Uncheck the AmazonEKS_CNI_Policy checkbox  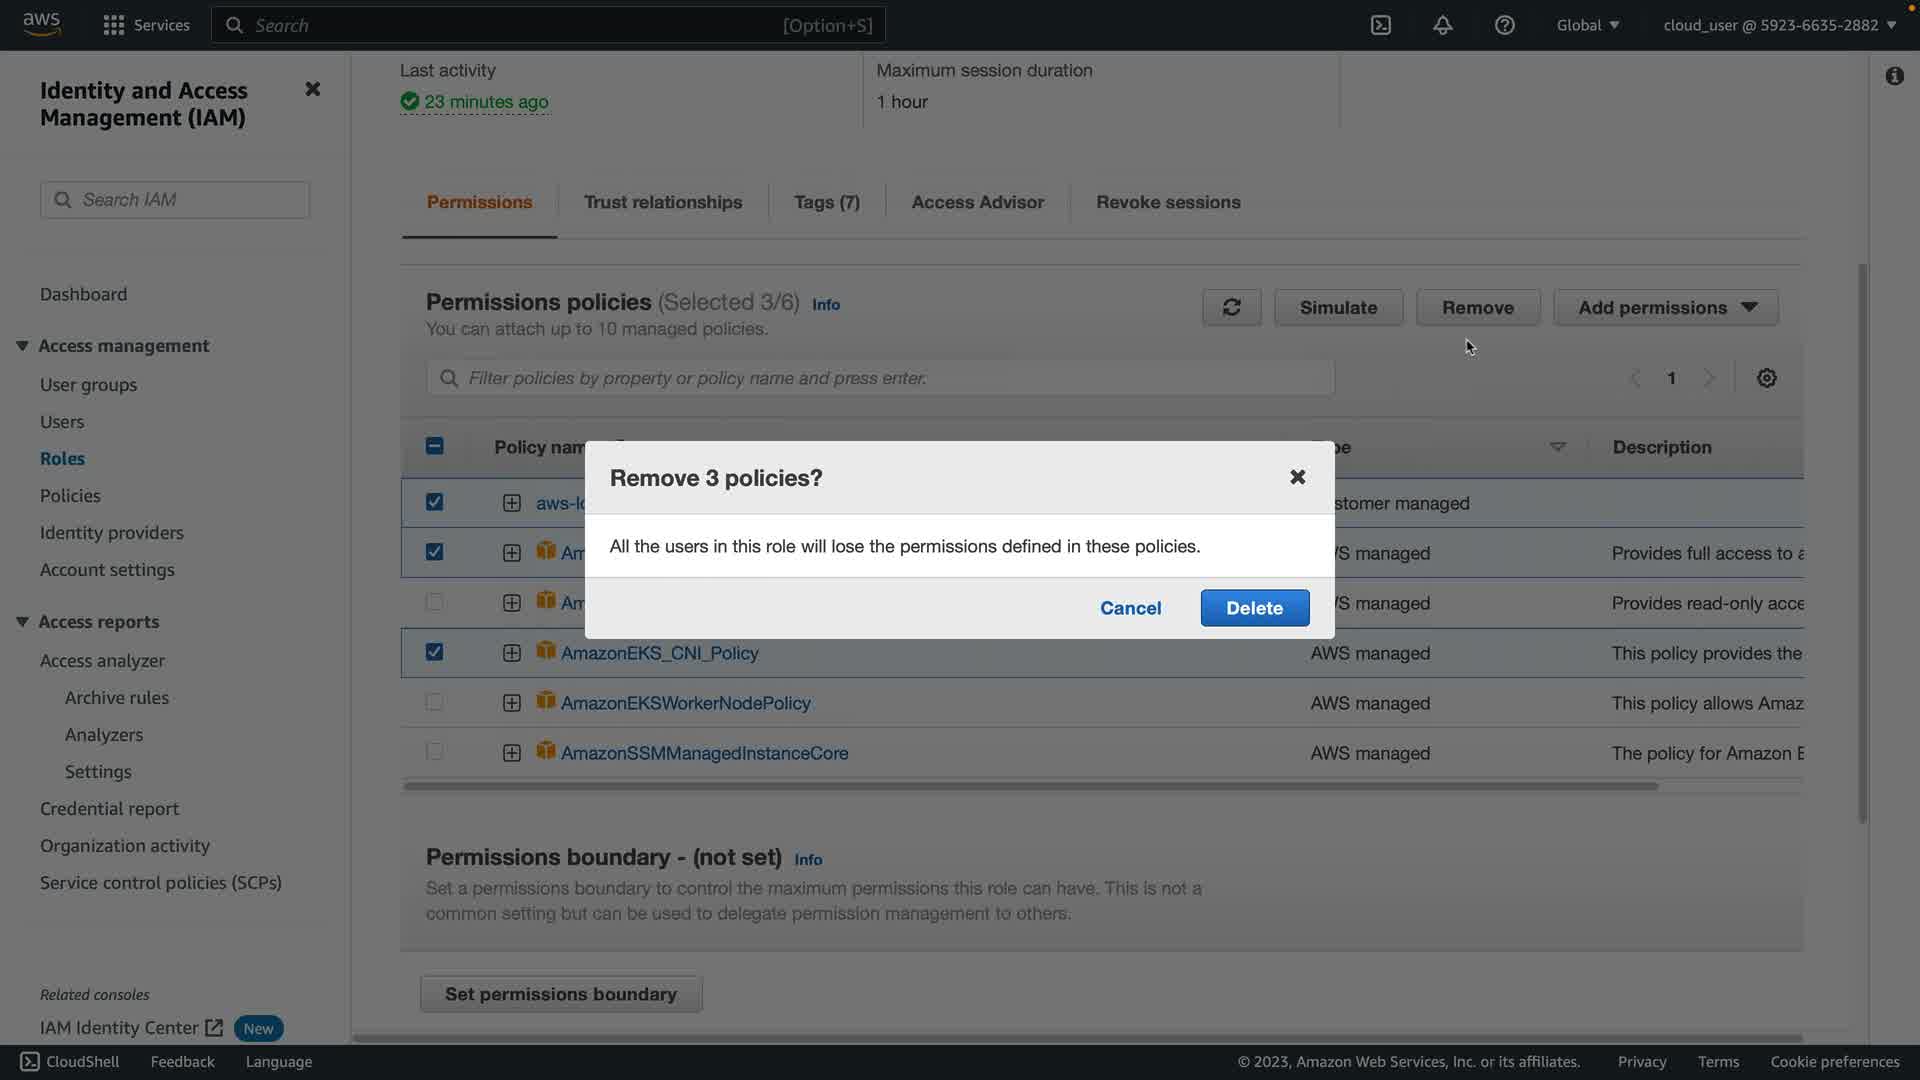pyautogui.click(x=434, y=652)
